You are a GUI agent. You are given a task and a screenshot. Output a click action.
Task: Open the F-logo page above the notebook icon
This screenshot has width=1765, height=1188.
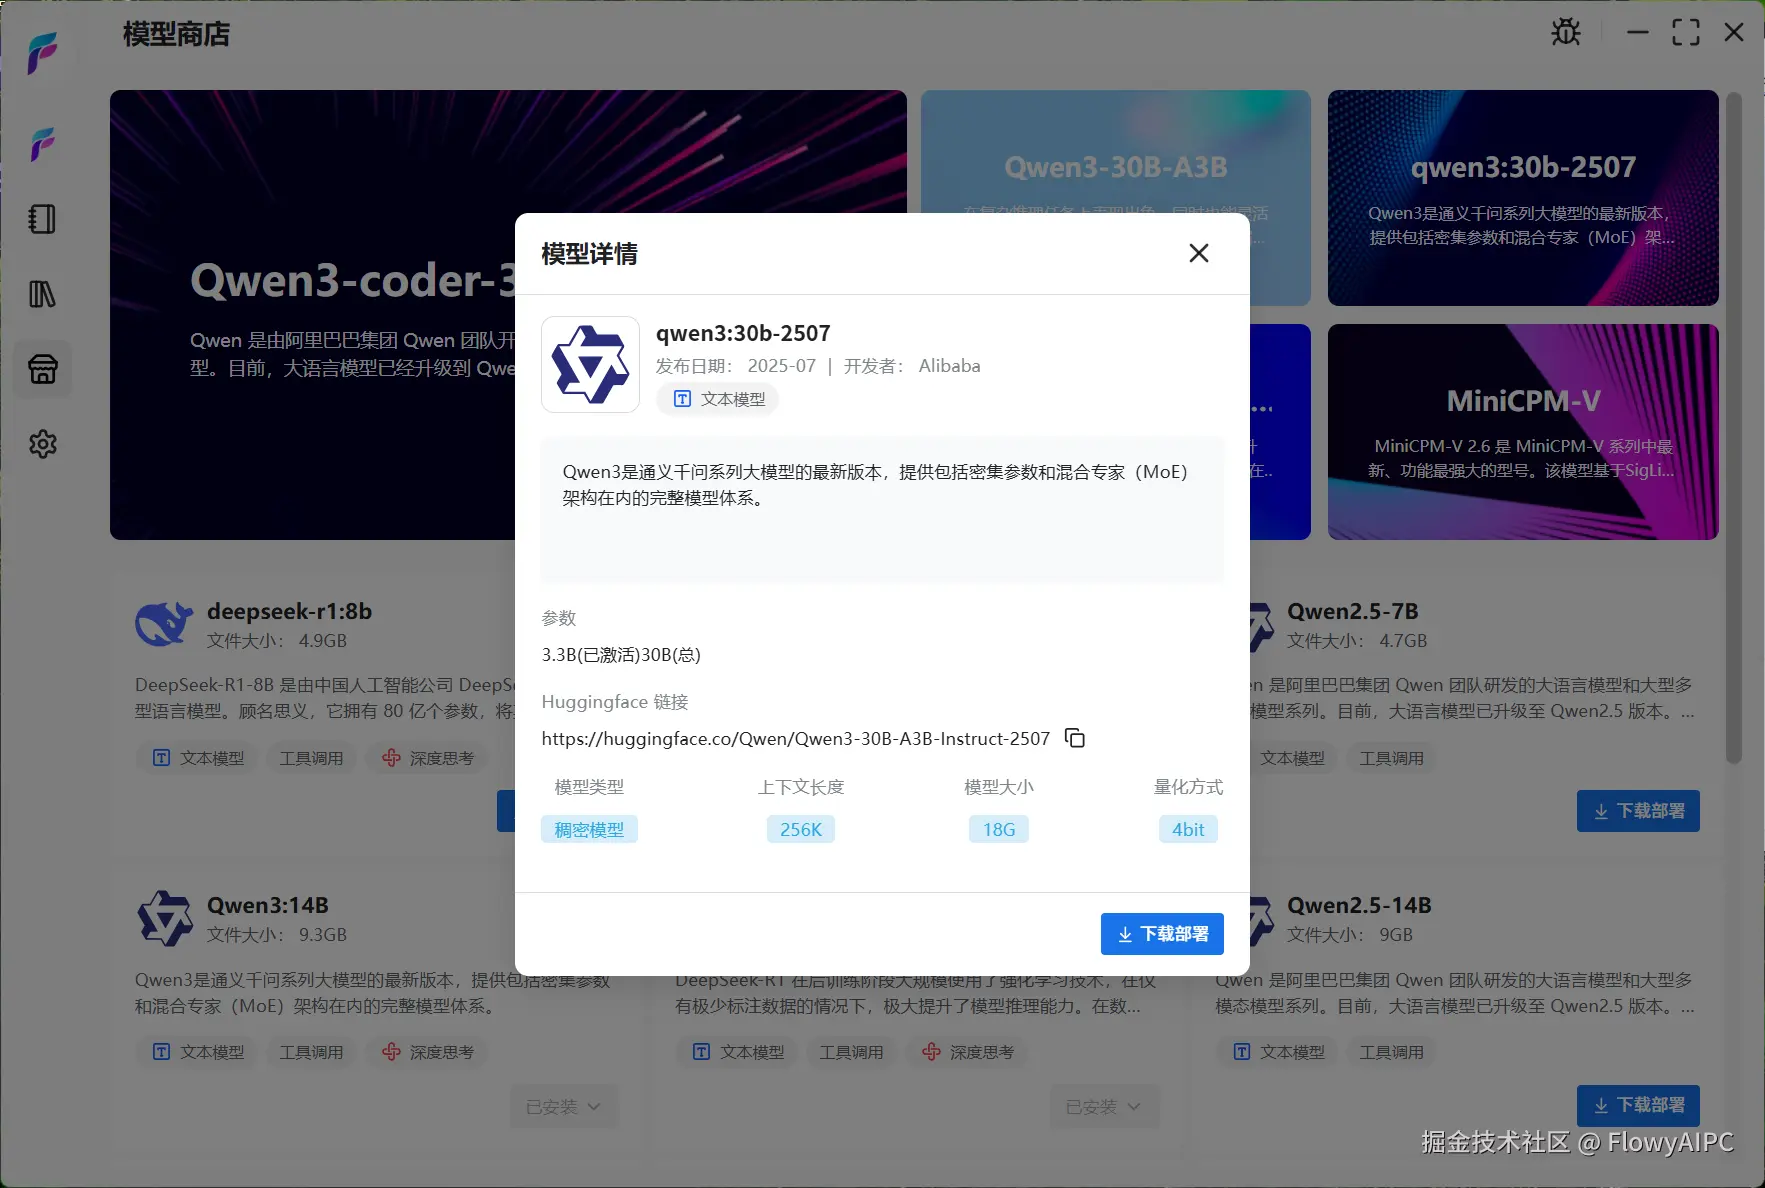pyautogui.click(x=42, y=145)
